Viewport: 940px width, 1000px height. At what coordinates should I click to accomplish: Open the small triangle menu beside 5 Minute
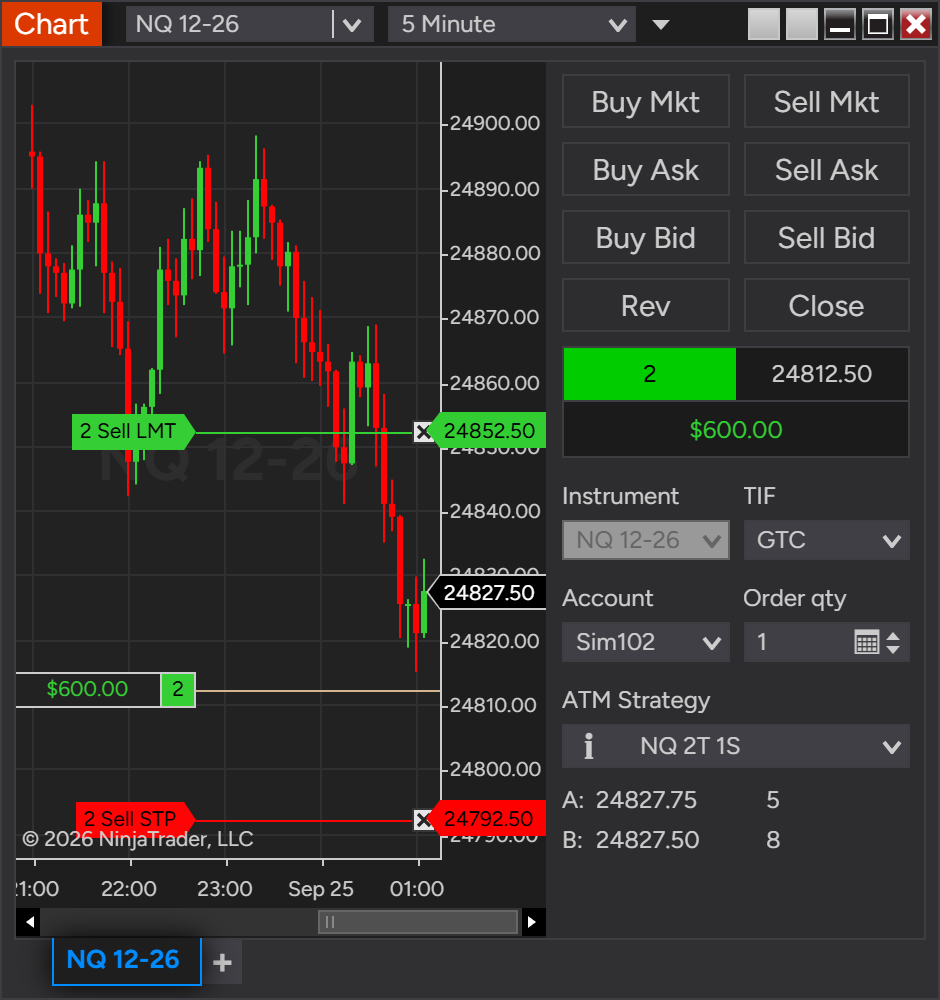pos(661,25)
